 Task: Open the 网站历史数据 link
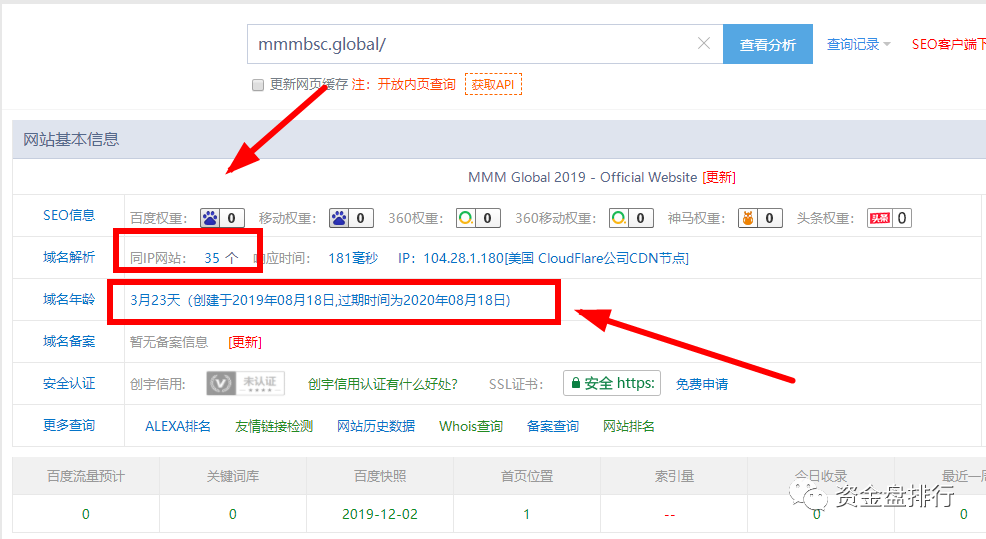pyautogui.click(x=376, y=426)
